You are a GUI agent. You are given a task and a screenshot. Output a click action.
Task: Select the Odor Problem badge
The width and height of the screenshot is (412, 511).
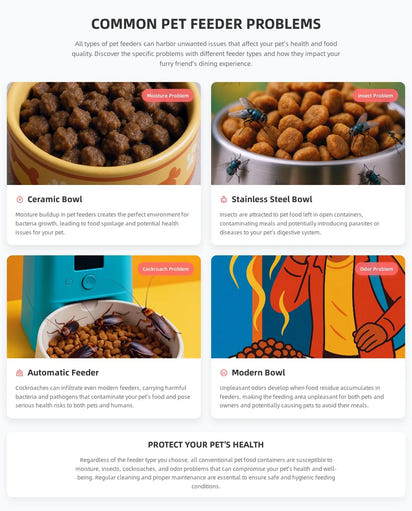(376, 269)
